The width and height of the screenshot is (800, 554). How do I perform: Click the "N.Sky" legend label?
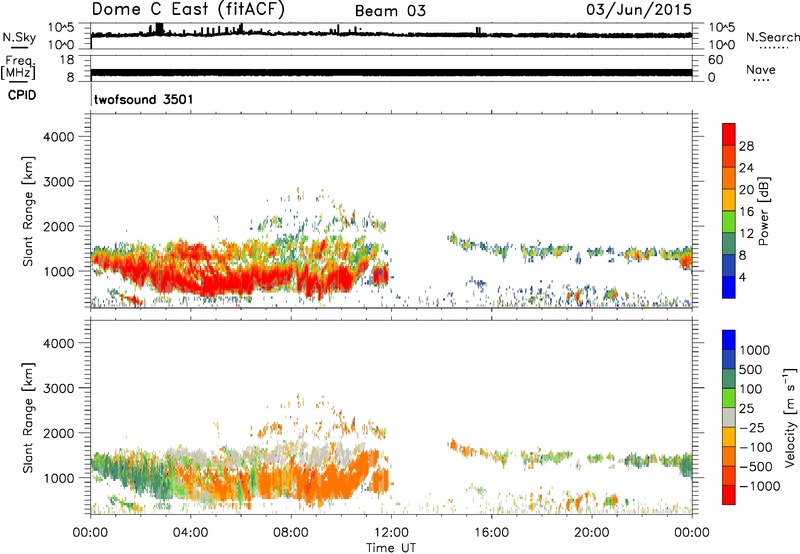[x=19, y=37]
